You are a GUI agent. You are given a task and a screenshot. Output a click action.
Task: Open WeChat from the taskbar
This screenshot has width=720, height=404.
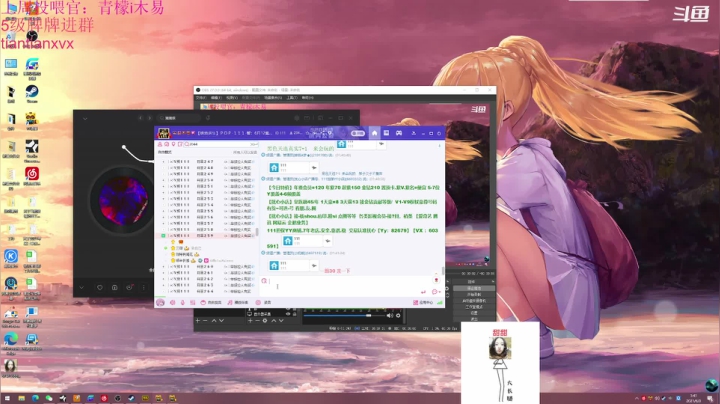tap(49, 398)
